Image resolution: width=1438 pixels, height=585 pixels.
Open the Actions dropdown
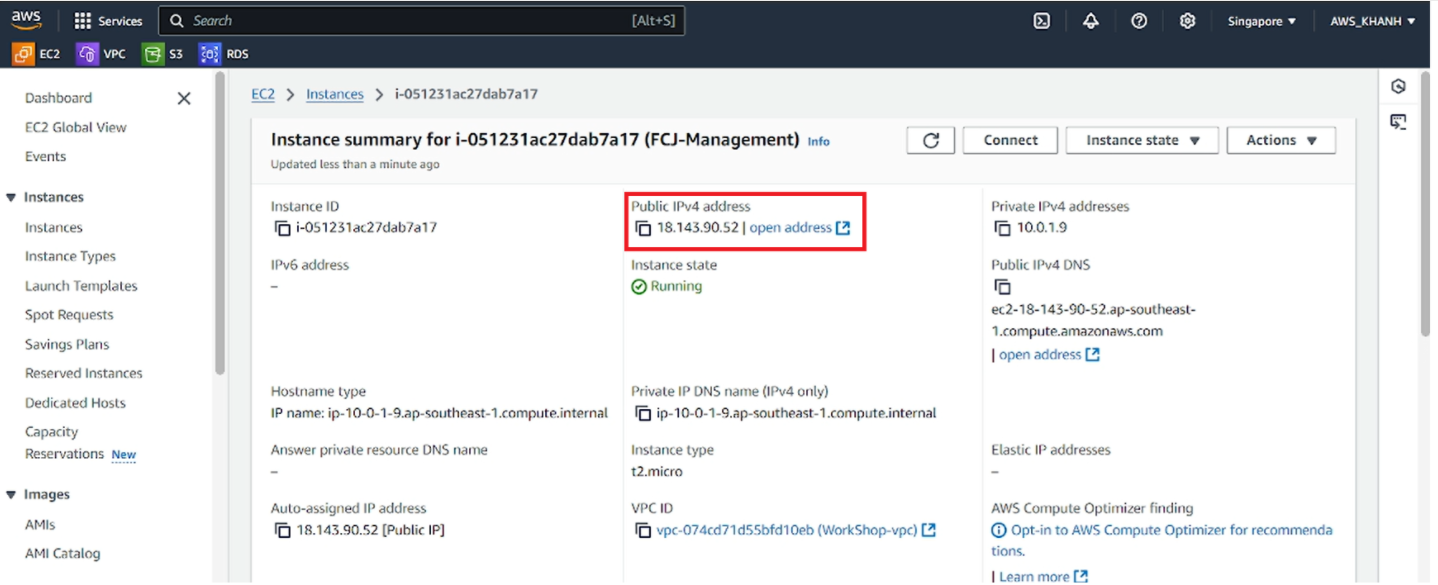(x=1281, y=140)
